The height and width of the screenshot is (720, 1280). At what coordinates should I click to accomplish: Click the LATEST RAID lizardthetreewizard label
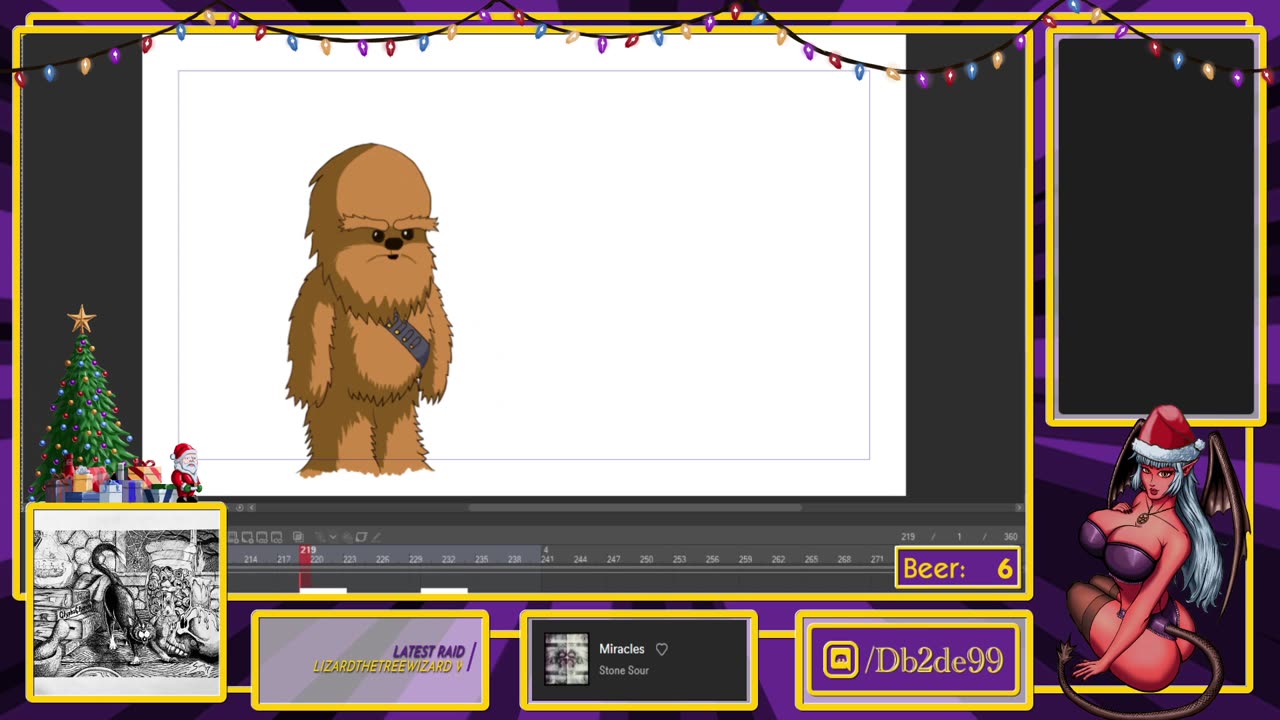(394, 659)
